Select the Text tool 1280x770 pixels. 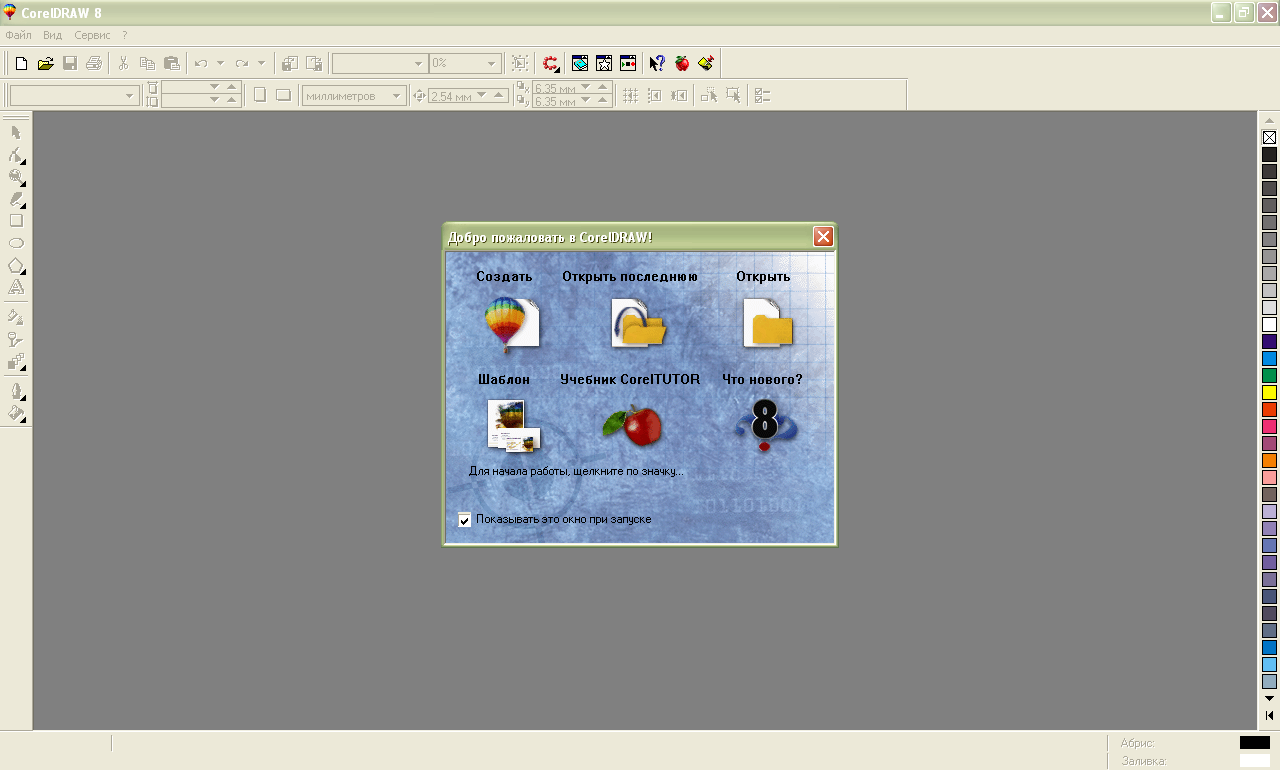[16, 287]
